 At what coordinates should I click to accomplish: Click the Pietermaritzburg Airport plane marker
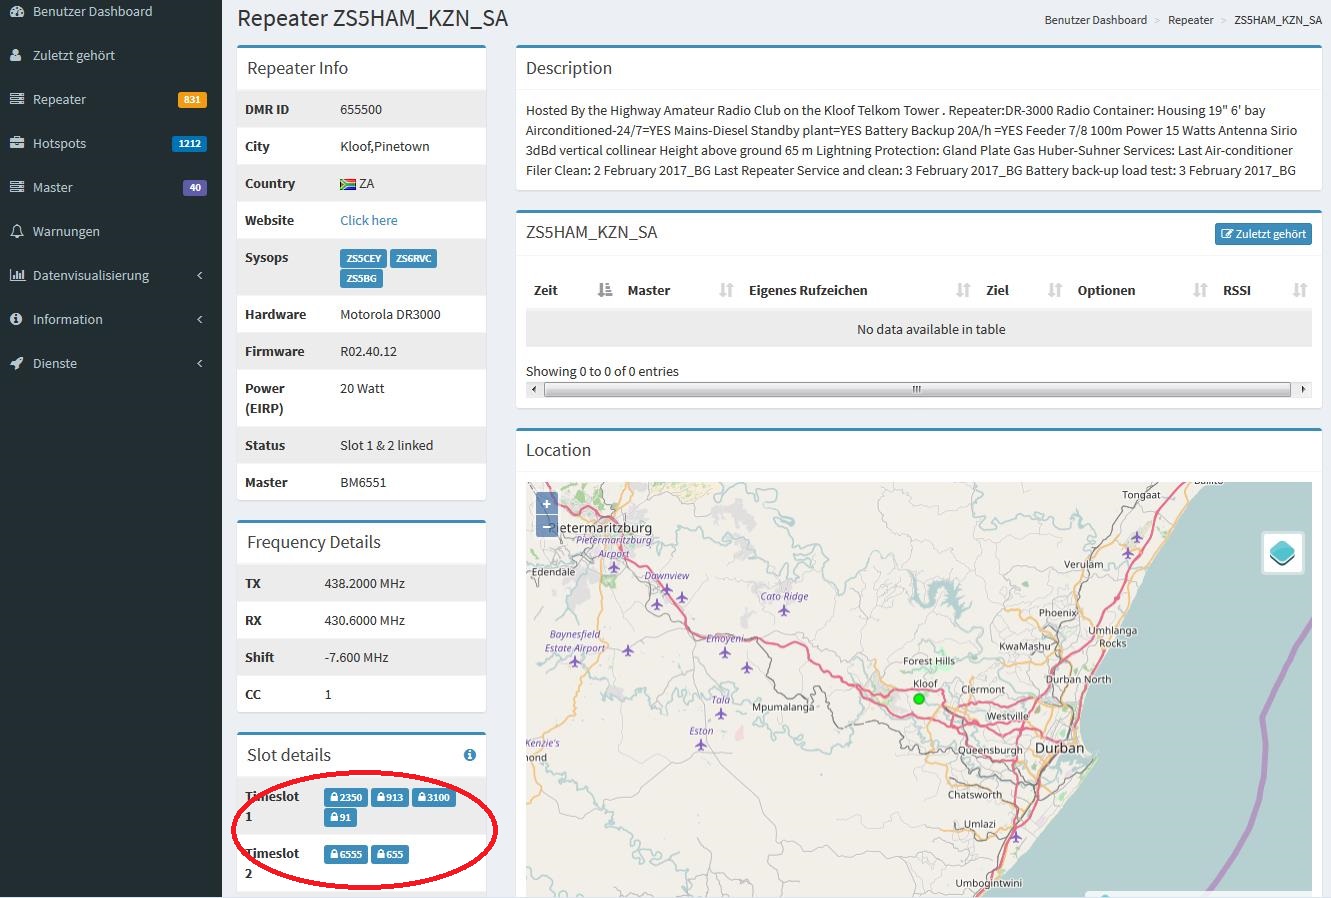614,566
